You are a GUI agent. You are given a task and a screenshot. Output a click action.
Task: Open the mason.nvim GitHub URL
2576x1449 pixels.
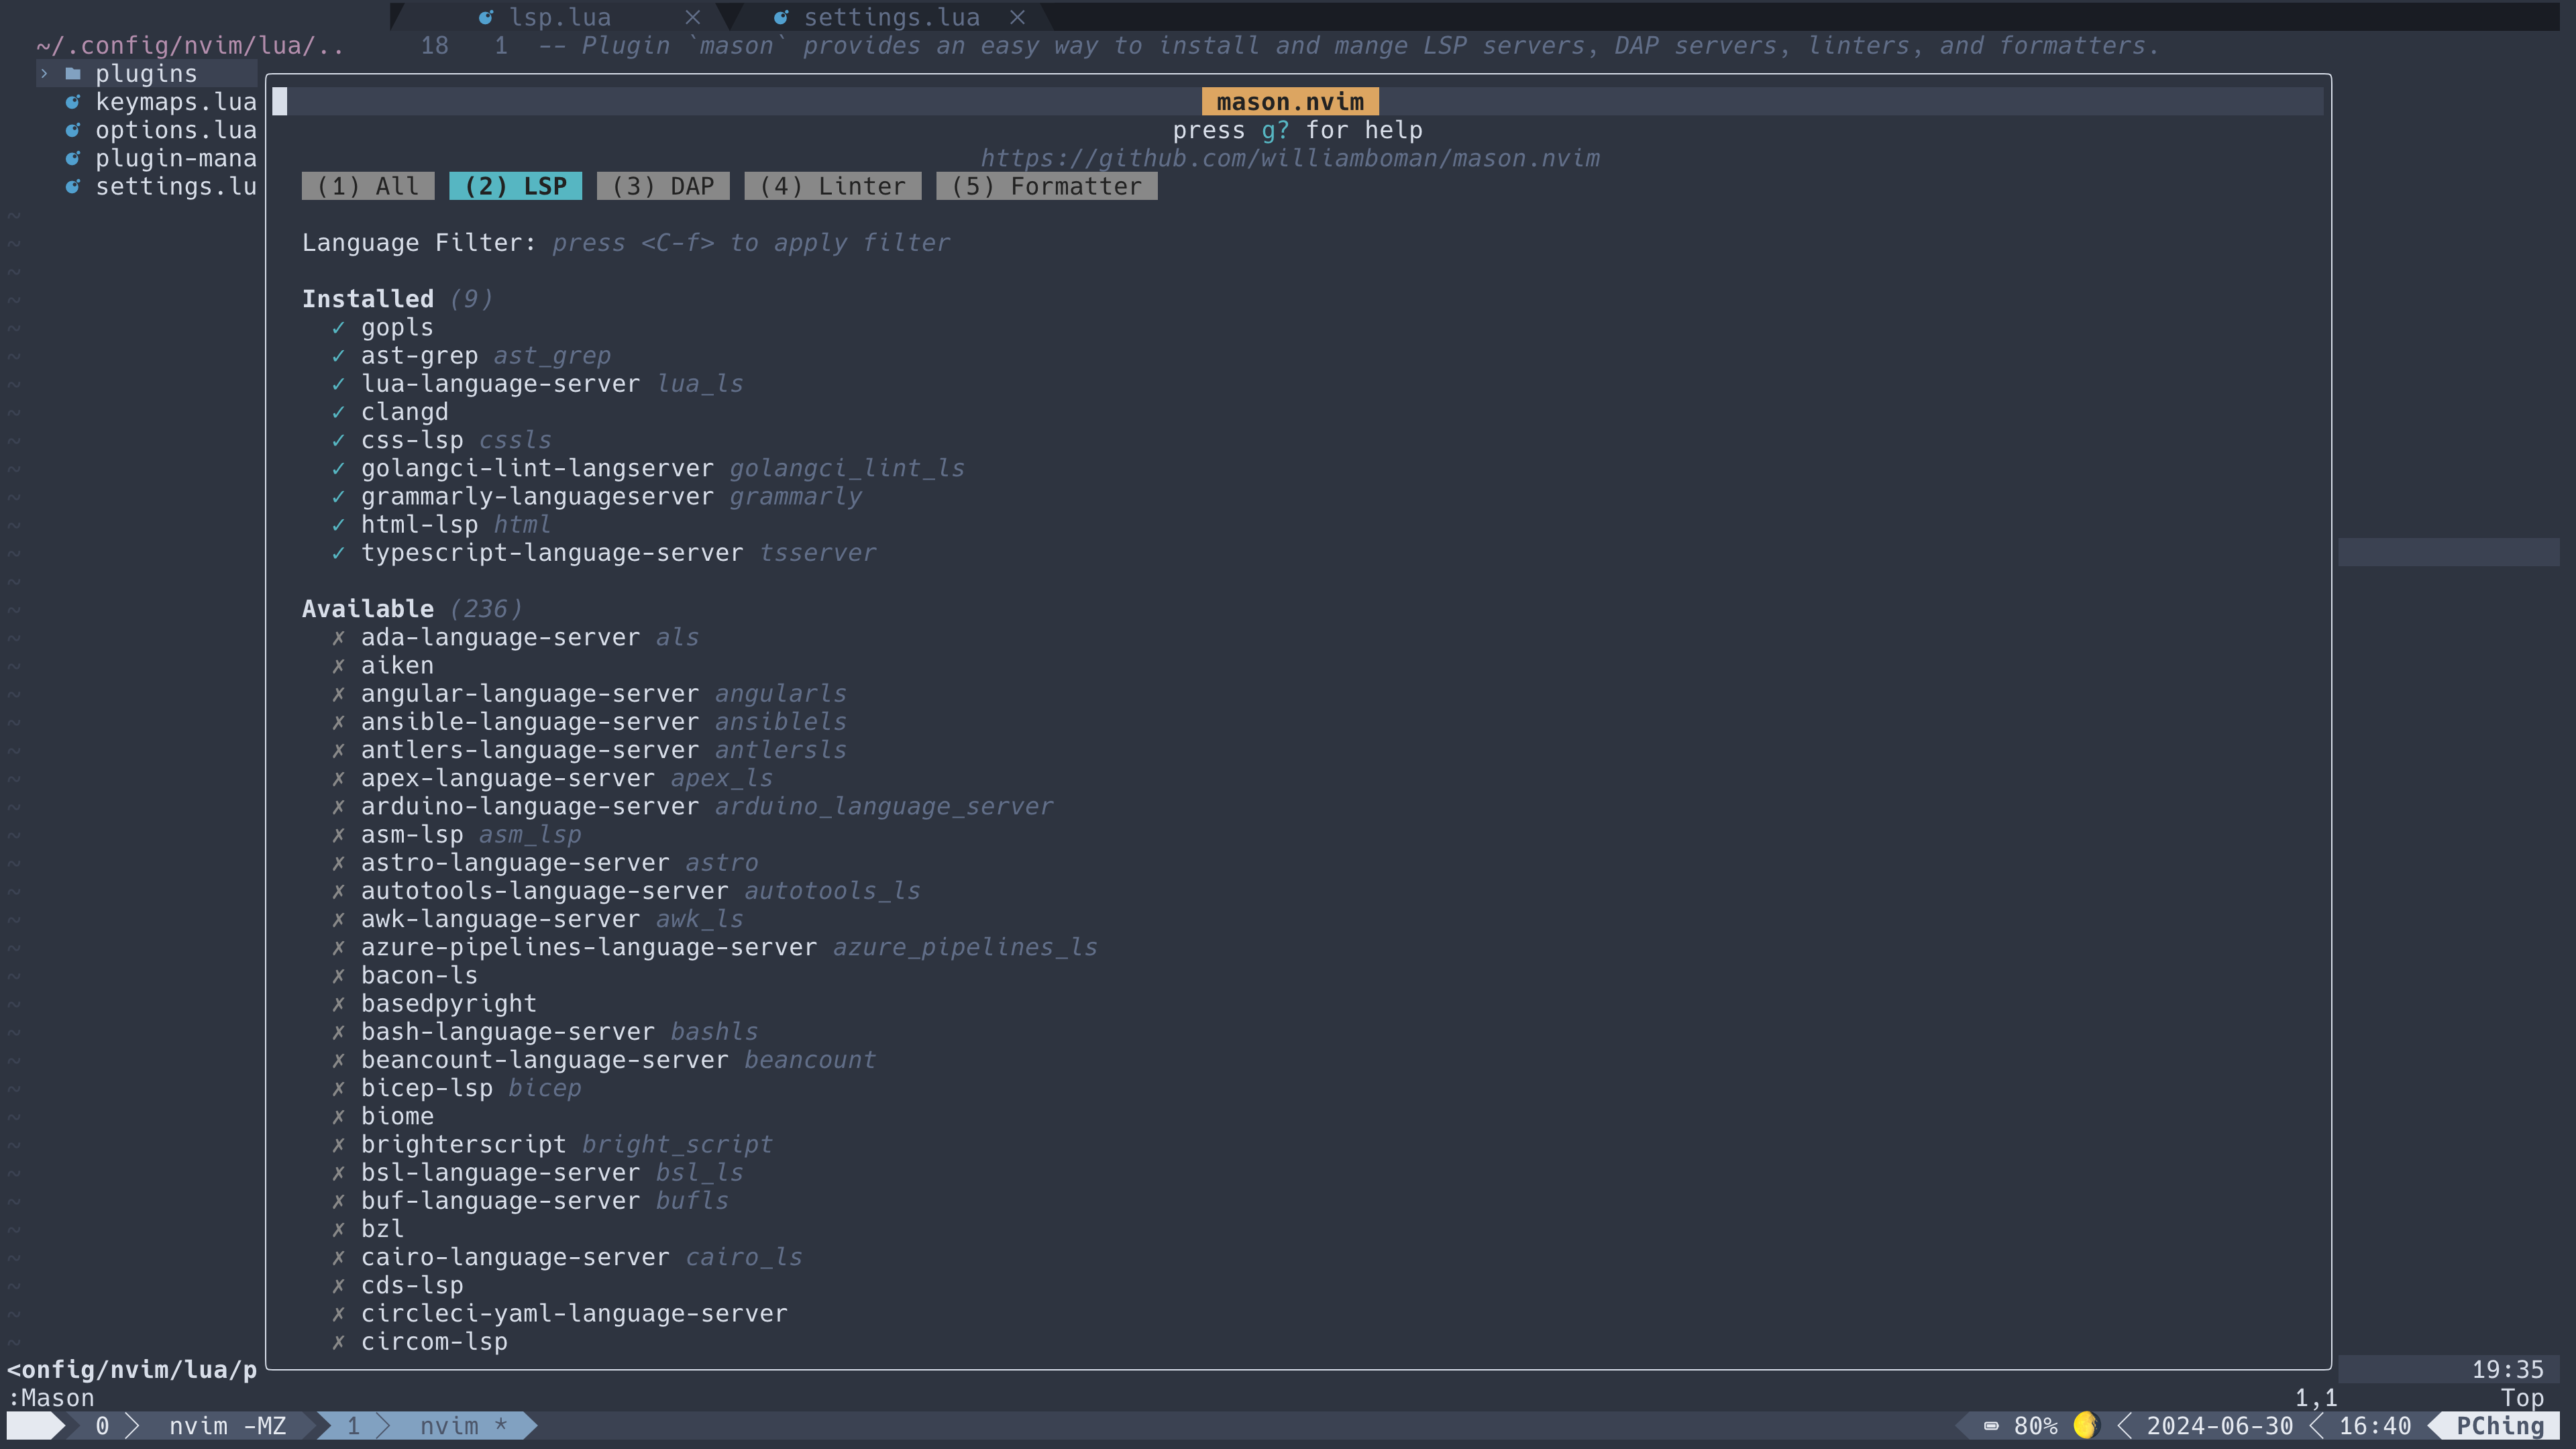(1290, 158)
